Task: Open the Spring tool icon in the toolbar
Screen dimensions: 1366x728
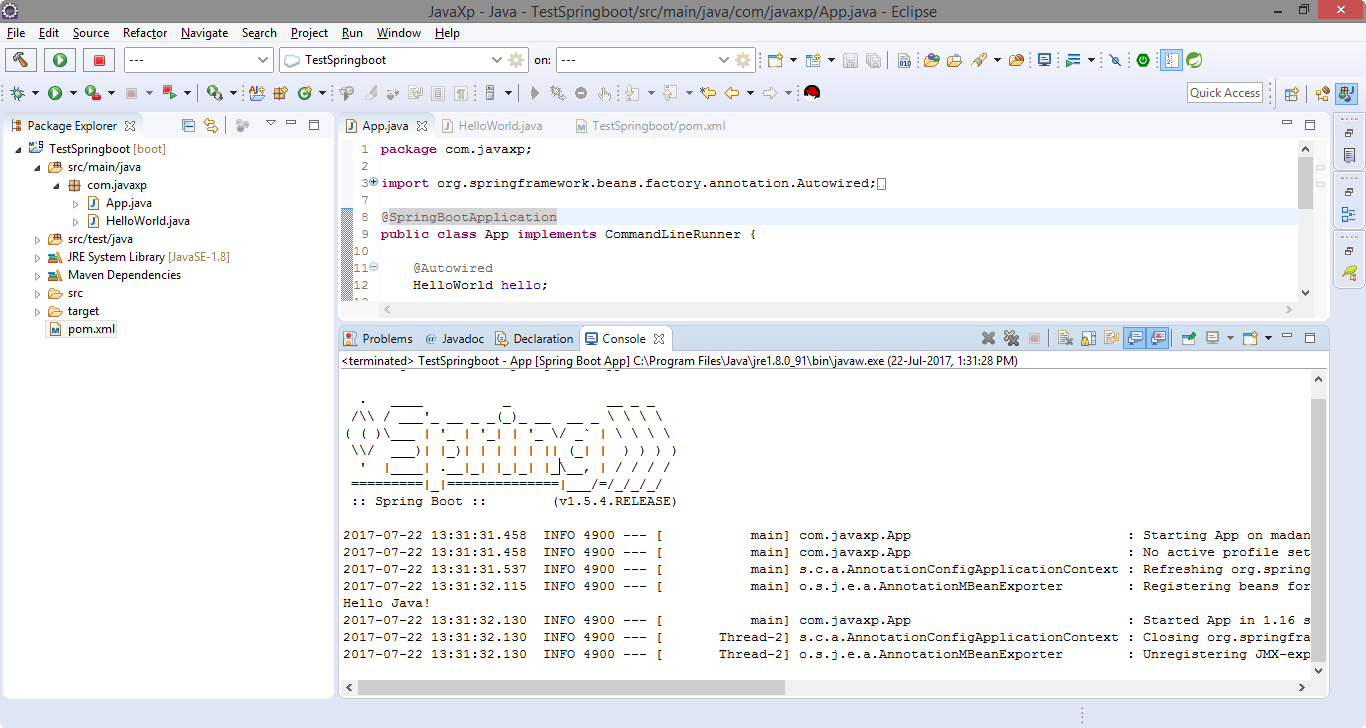Action: 1194,59
